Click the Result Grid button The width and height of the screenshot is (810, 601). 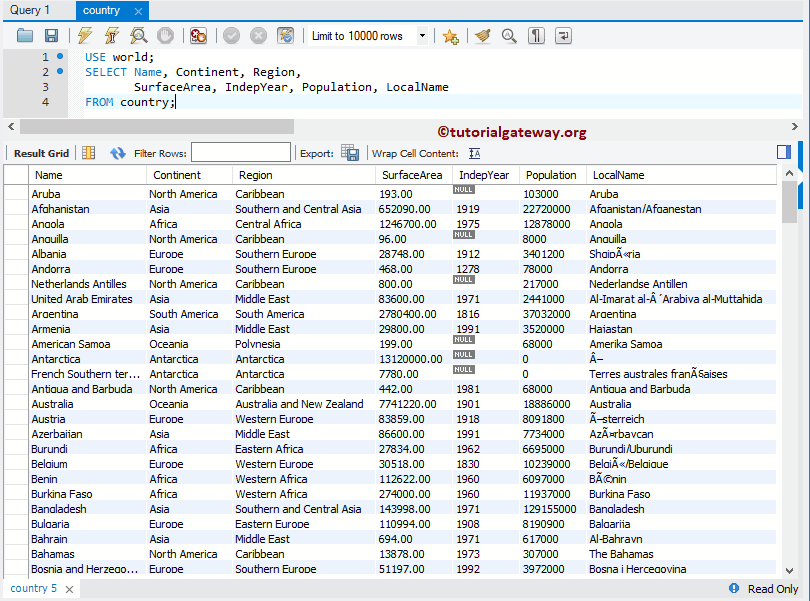click(x=41, y=153)
